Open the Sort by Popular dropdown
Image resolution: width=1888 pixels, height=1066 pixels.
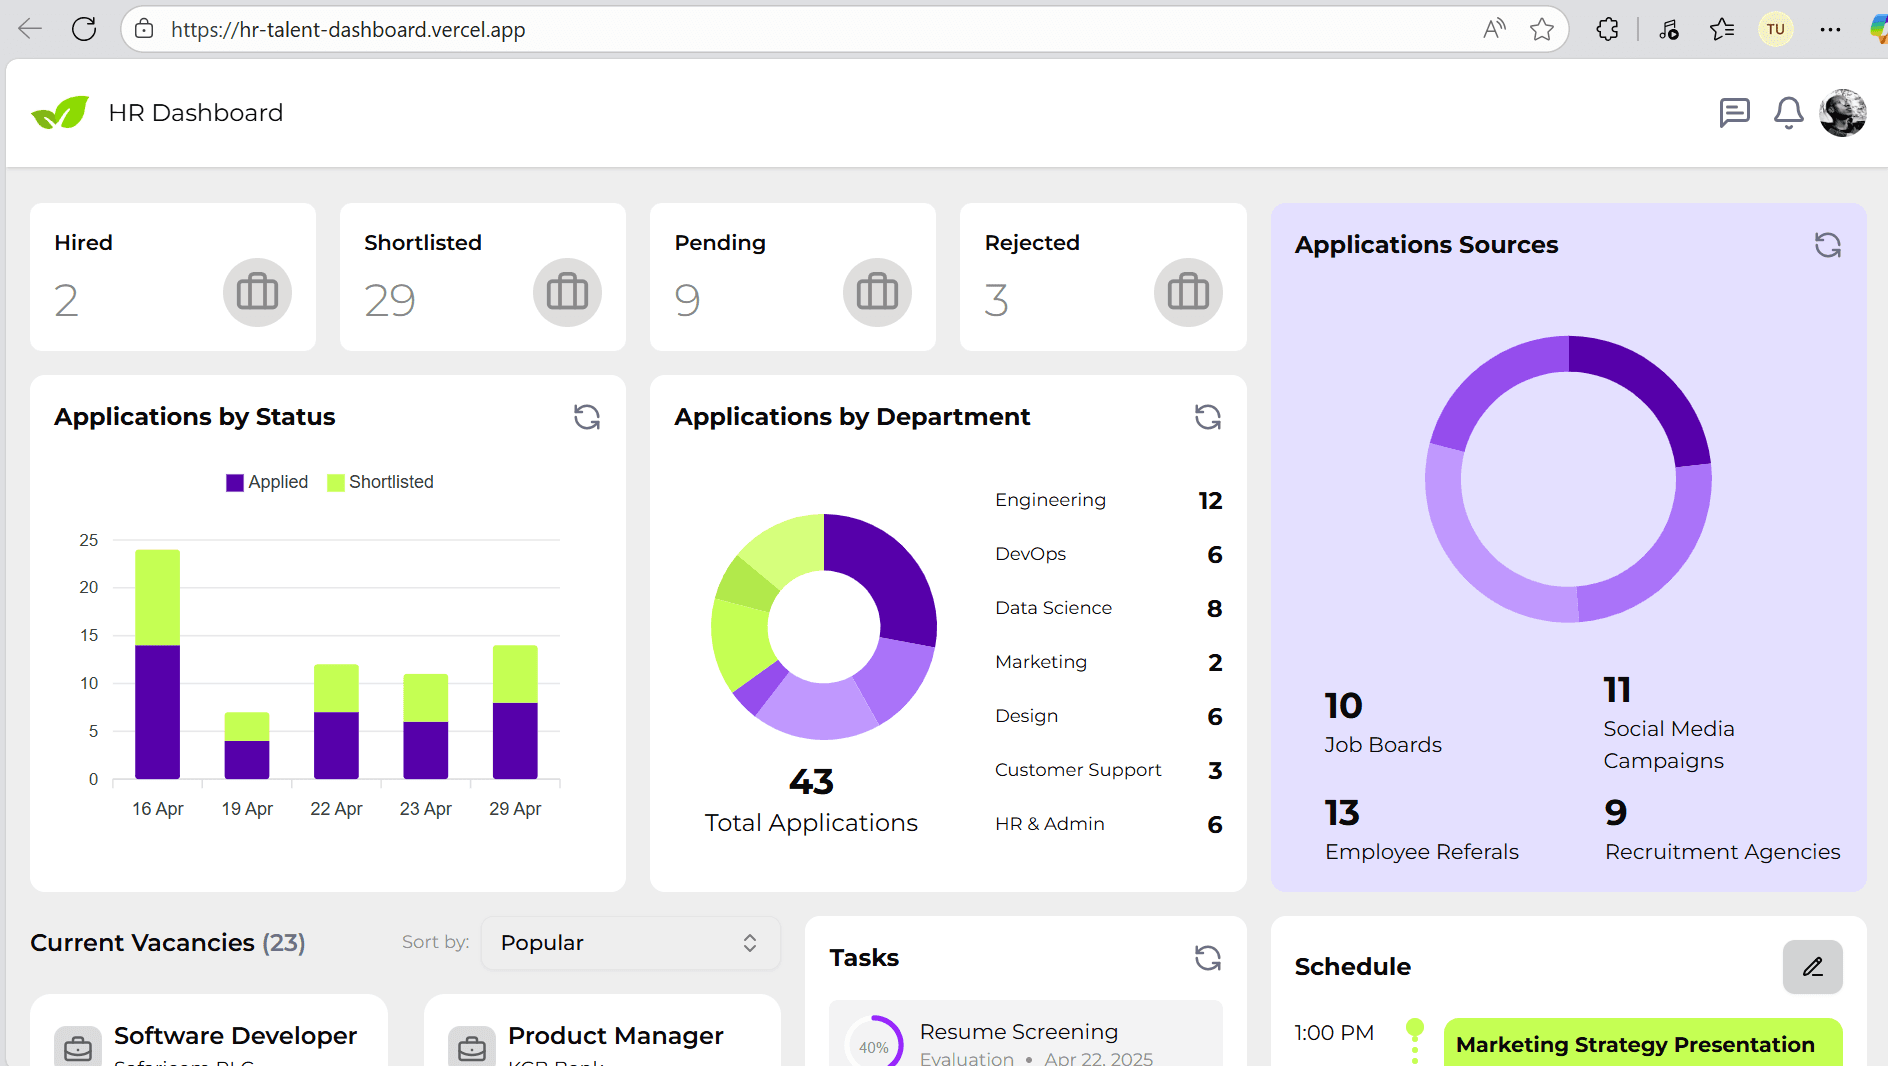tap(630, 943)
